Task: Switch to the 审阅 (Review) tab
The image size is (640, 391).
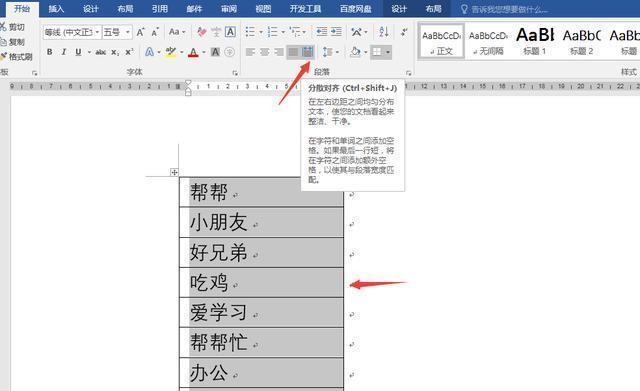Action: (229, 9)
